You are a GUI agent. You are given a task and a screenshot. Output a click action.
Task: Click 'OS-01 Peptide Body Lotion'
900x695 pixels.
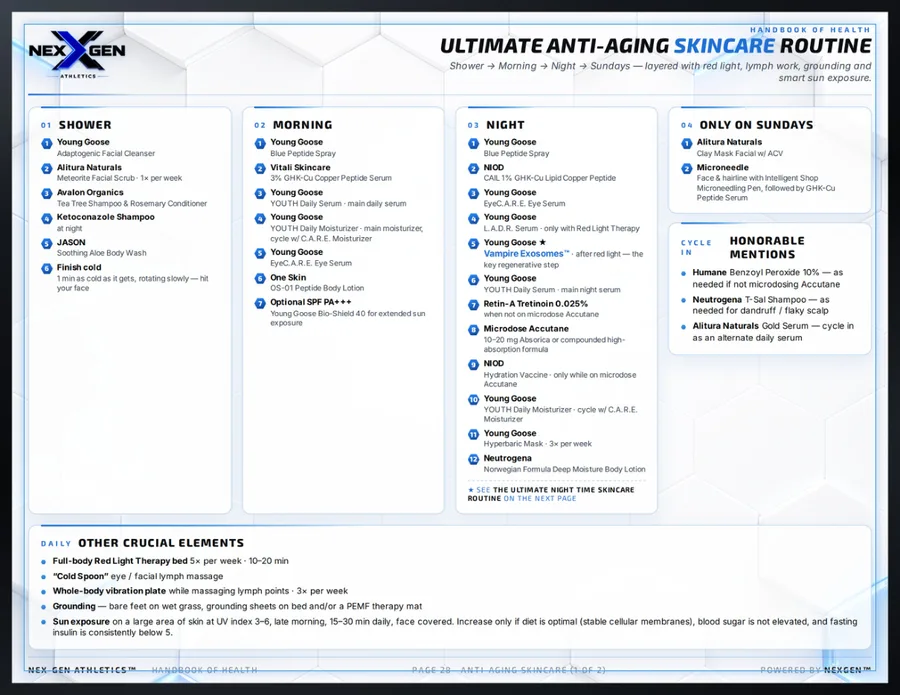tap(317, 288)
